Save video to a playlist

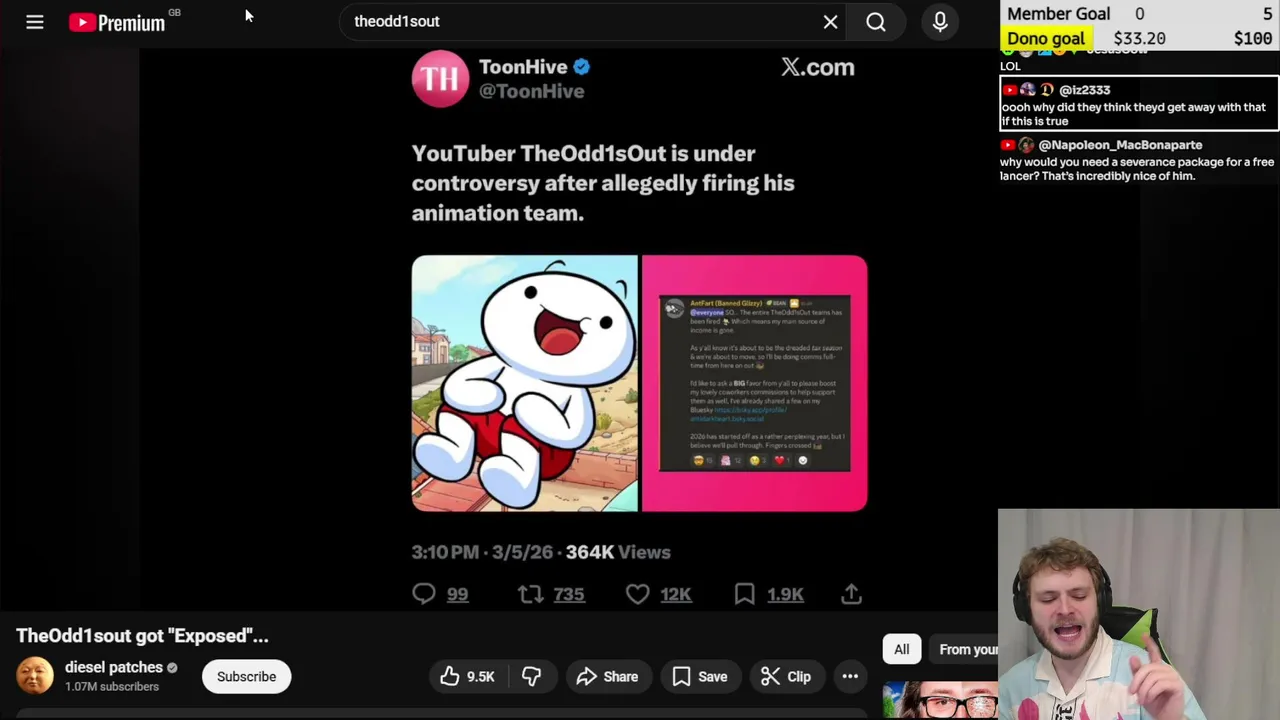[700, 677]
